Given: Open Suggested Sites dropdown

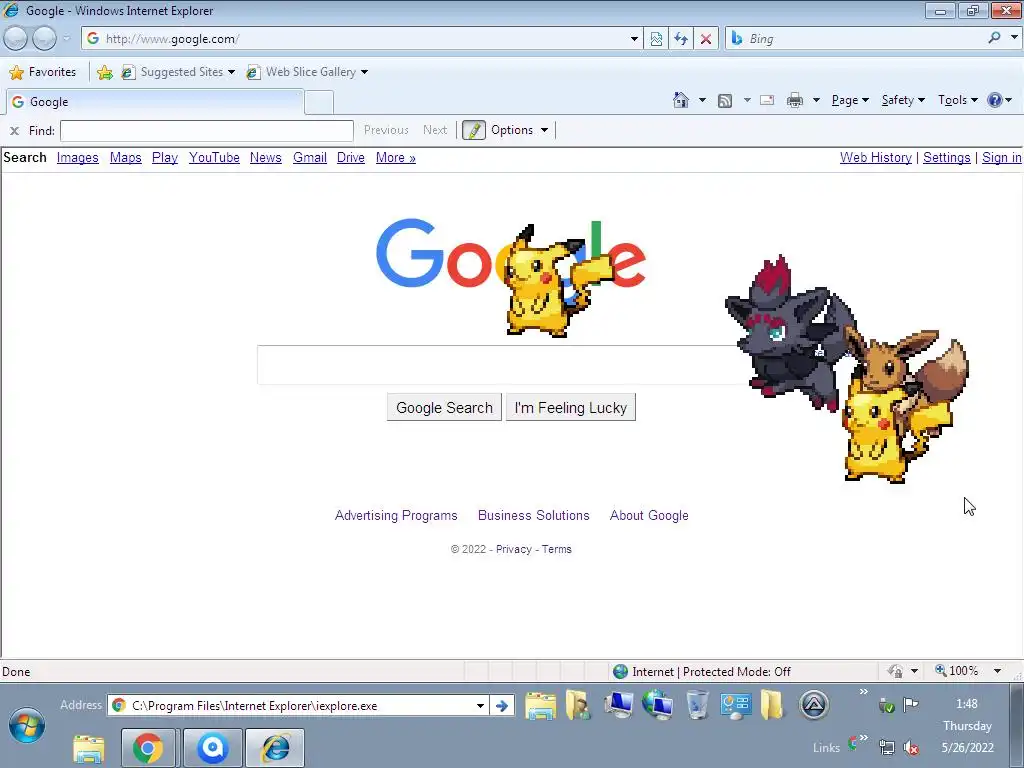Looking at the screenshot, I should point(231,72).
